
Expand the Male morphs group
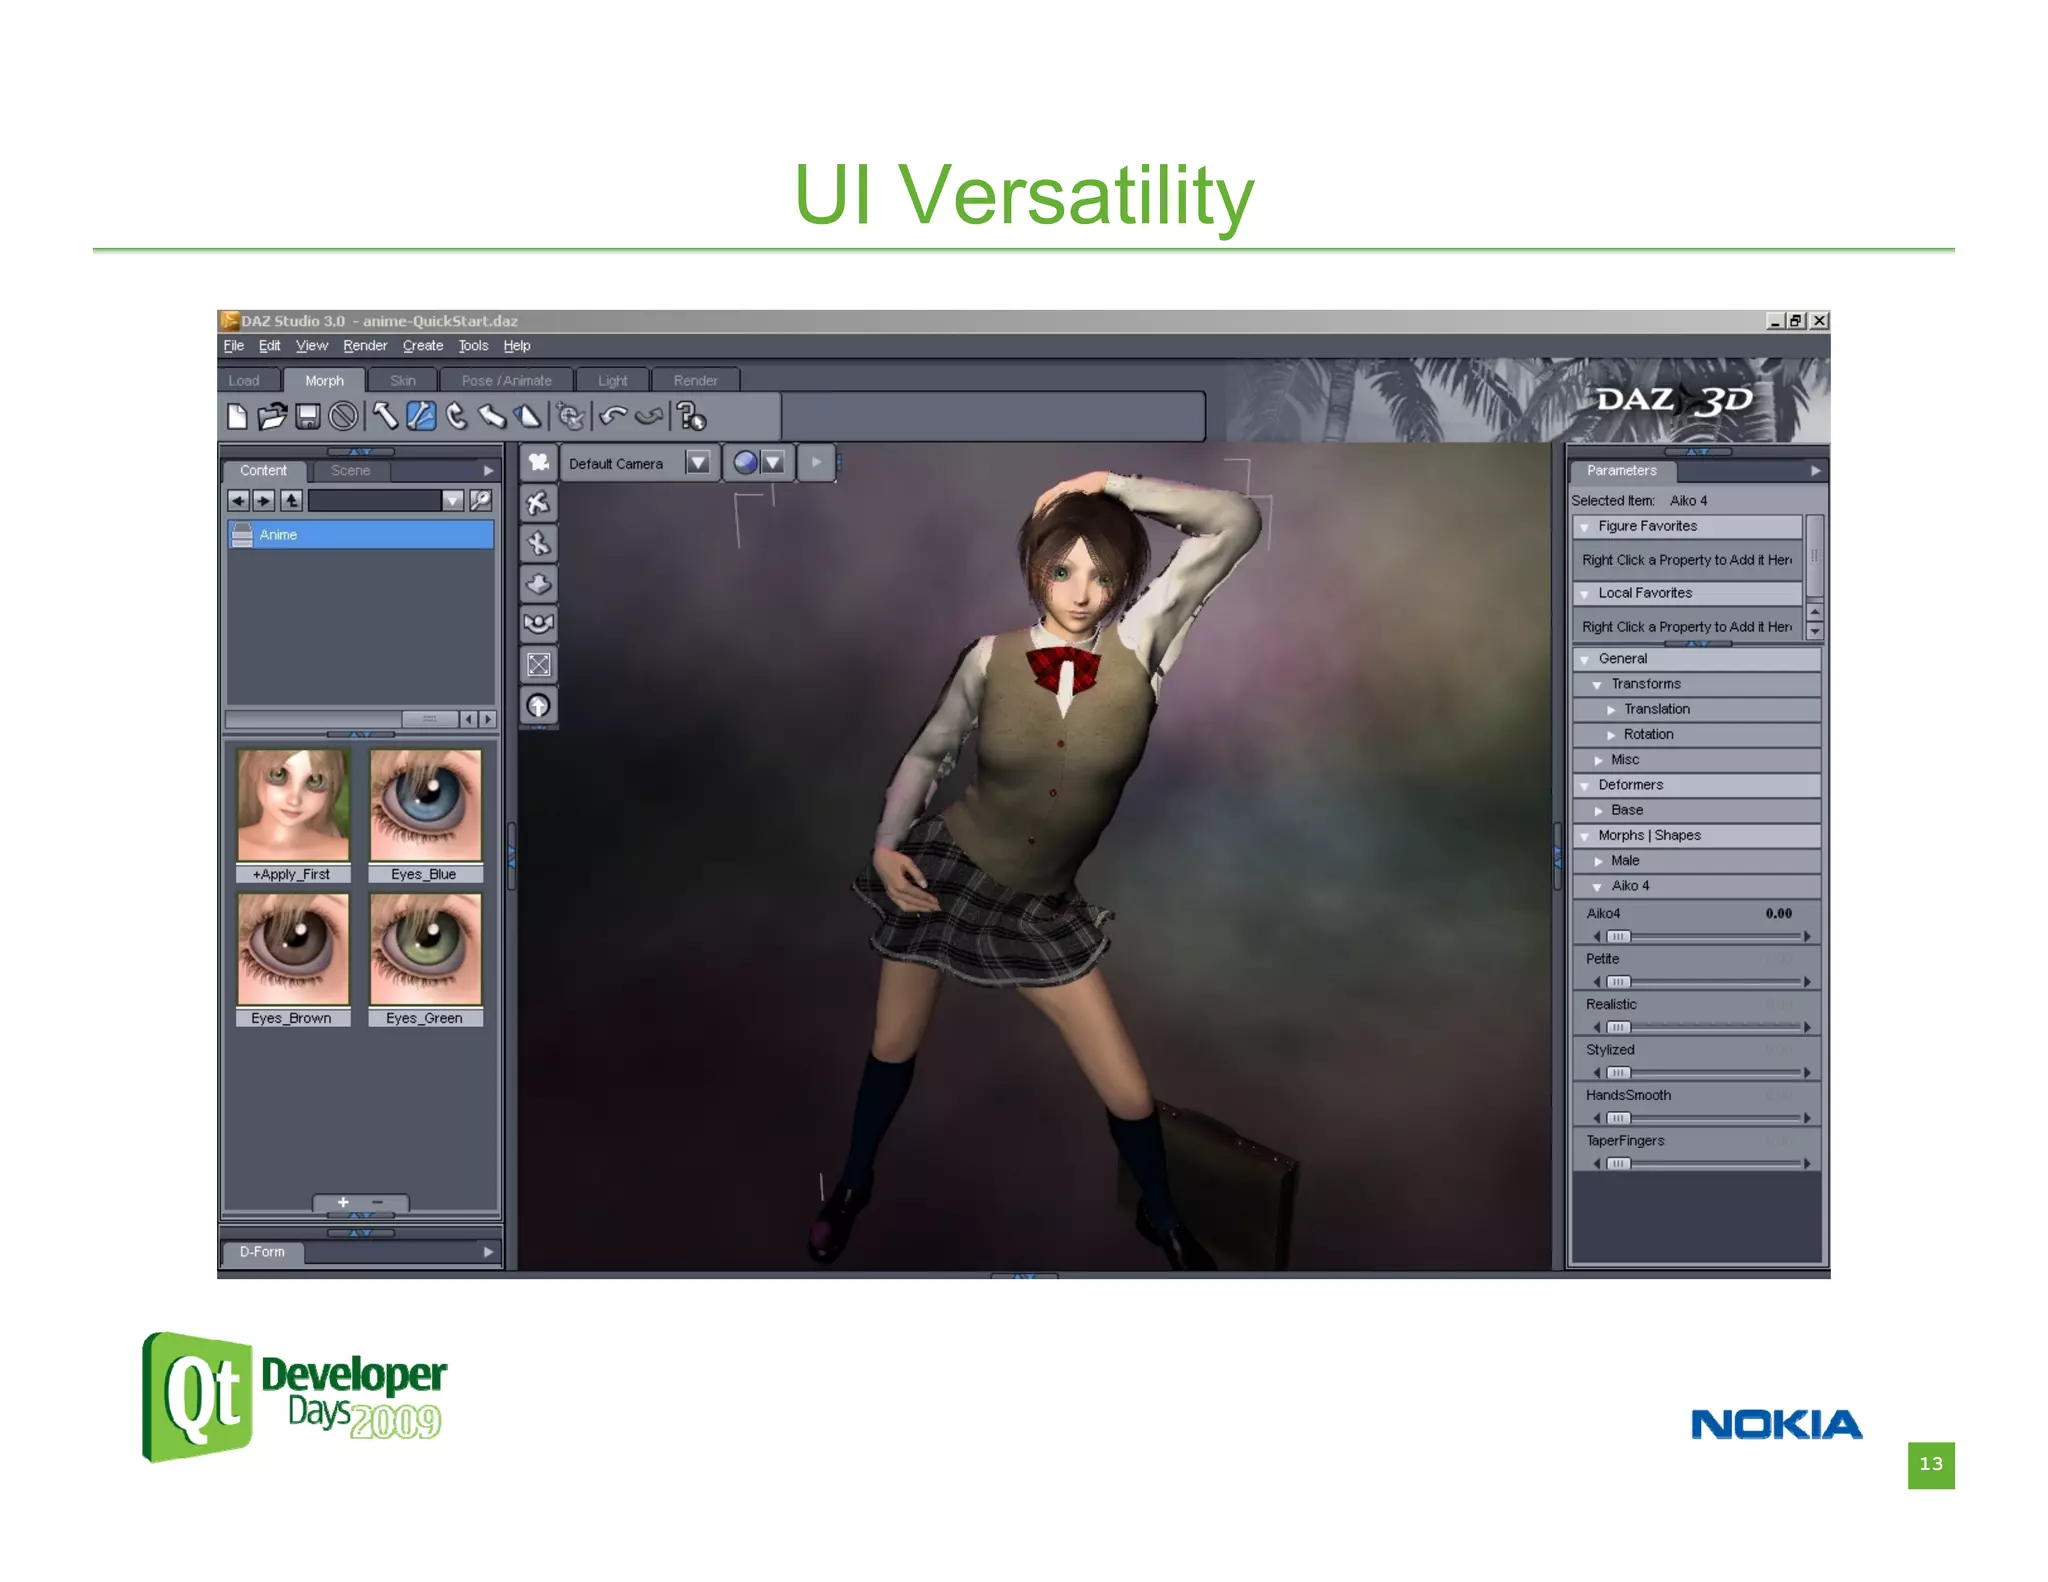[x=1598, y=862]
